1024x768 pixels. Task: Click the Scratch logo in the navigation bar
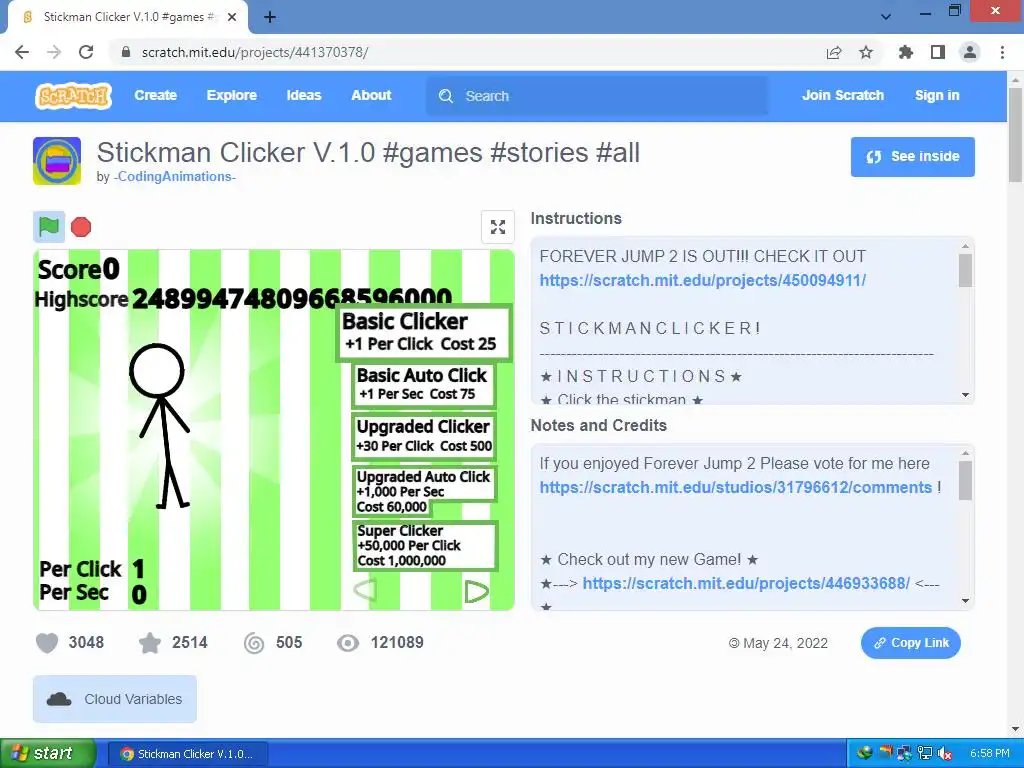(73, 96)
